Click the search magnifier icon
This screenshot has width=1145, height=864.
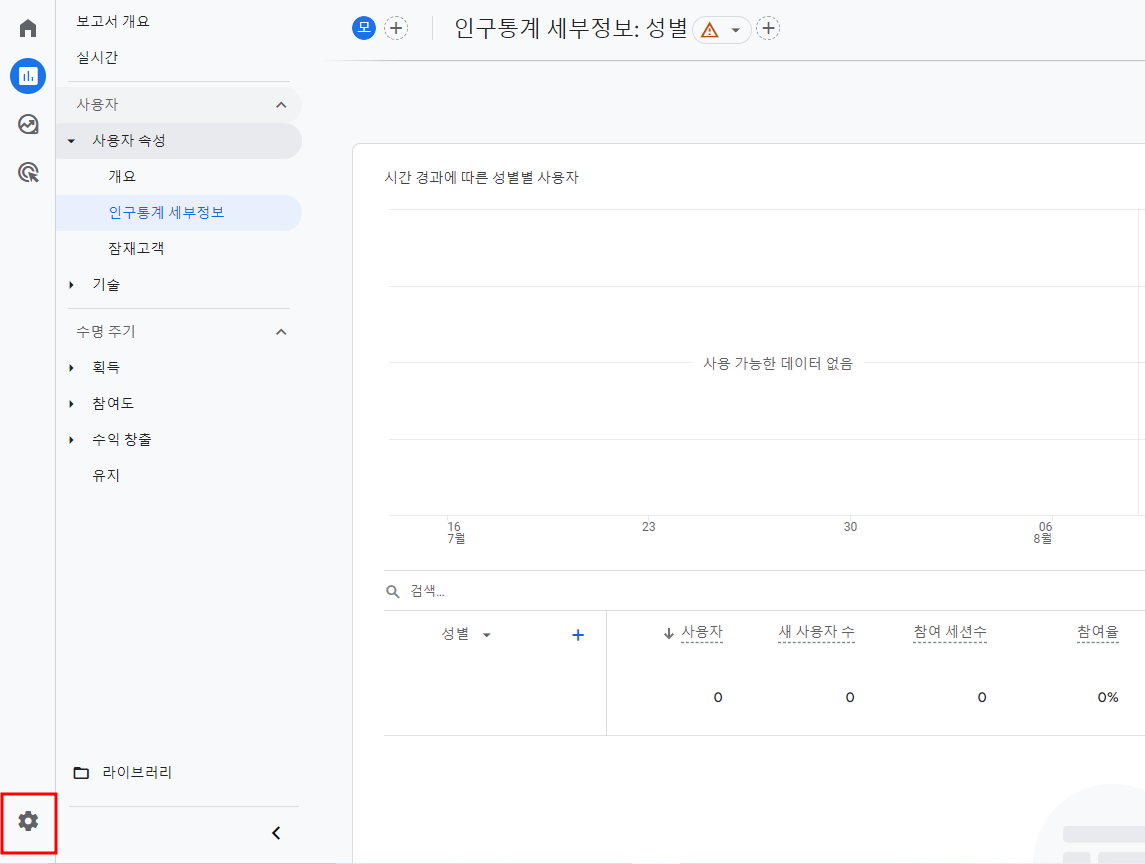[393, 592]
